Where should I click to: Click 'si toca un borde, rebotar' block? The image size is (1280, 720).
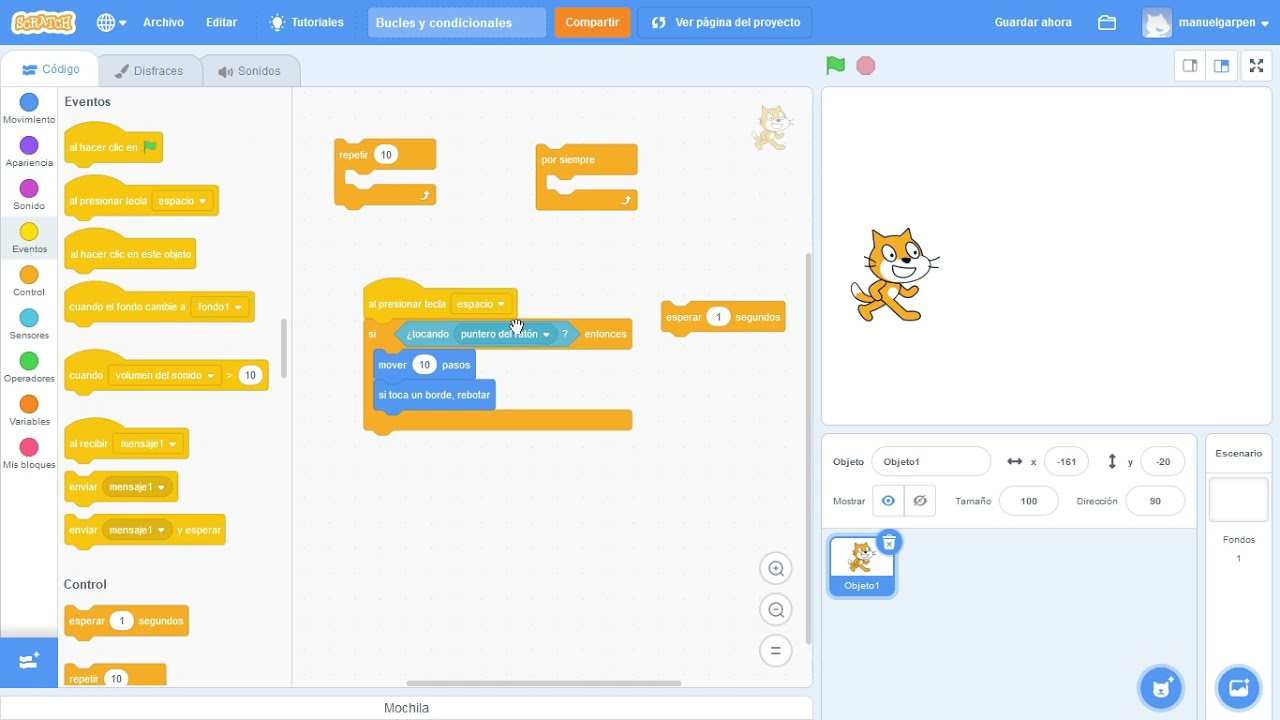pos(434,395)
